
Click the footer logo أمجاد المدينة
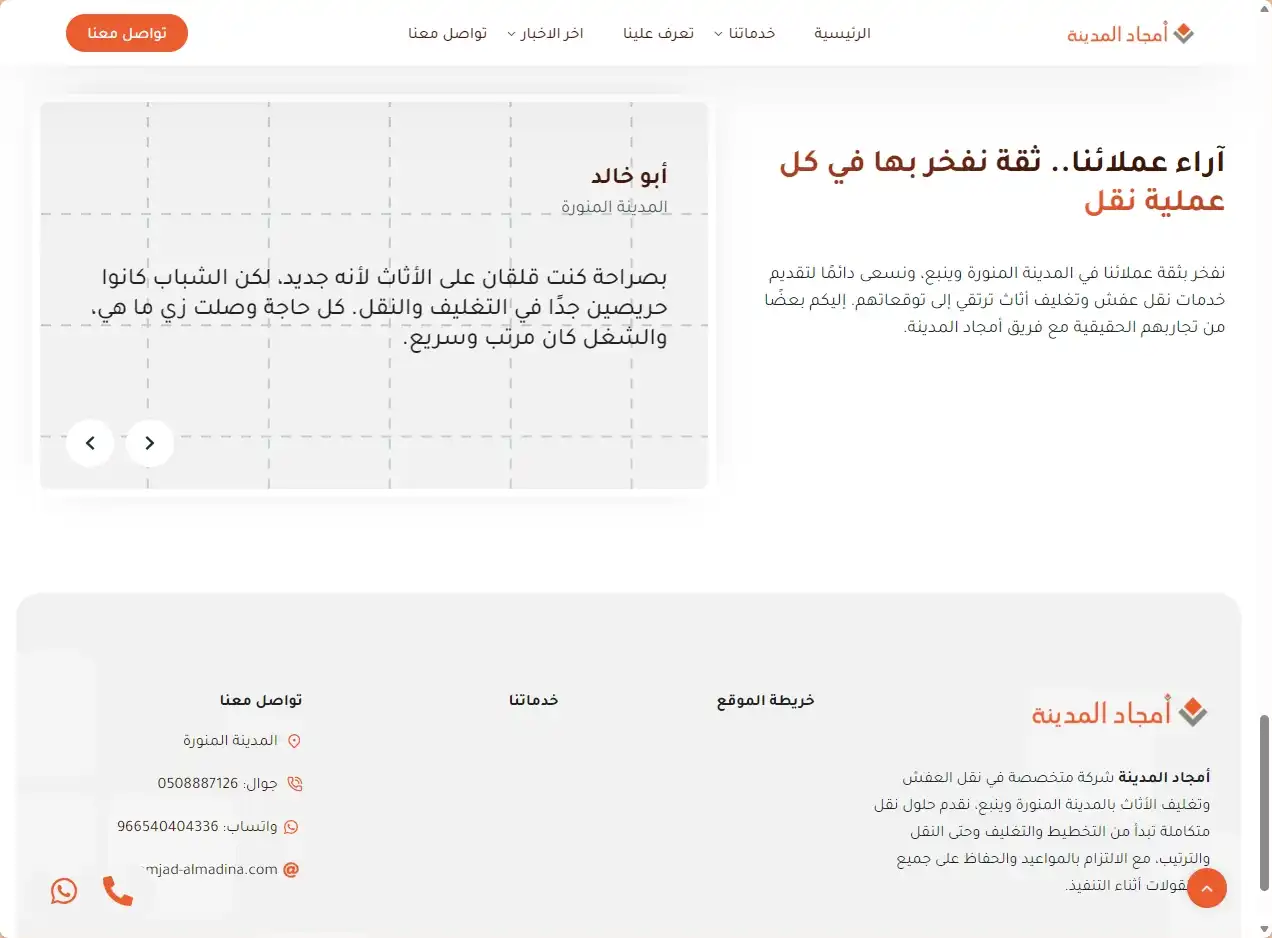pos(1120,713)
